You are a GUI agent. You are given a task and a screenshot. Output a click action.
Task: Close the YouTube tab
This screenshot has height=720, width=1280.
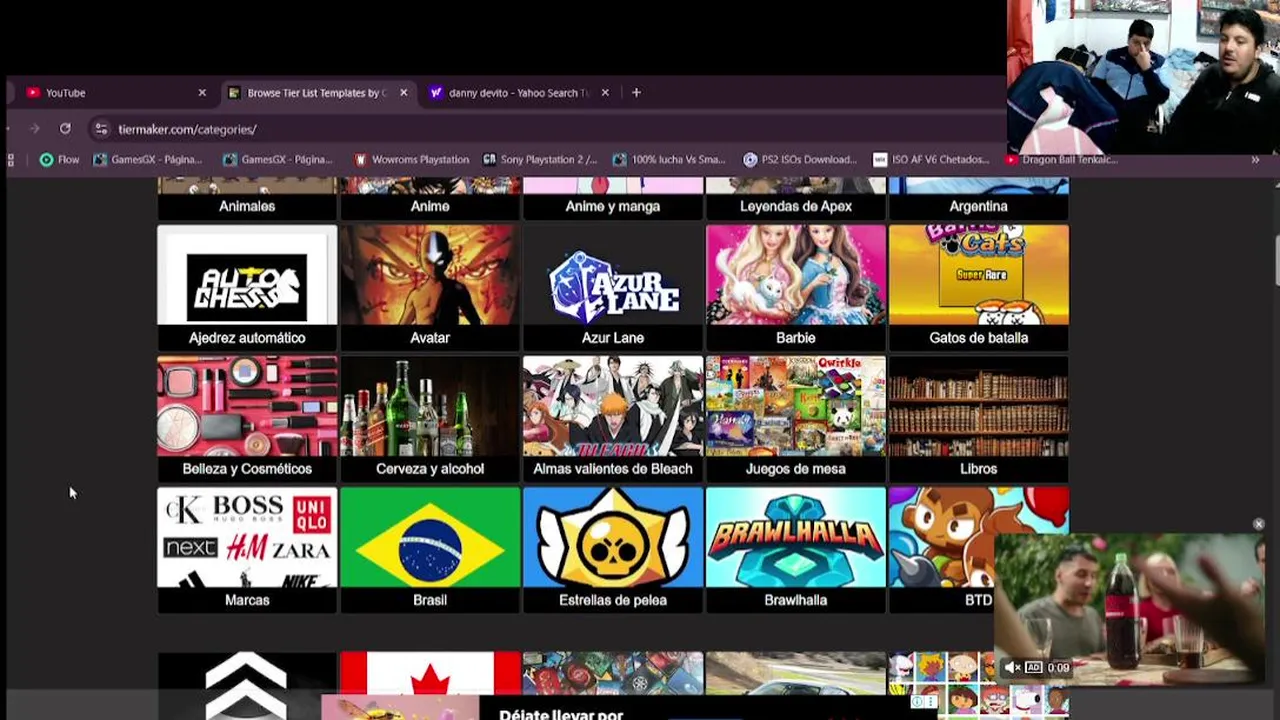[x=202, y=93]
